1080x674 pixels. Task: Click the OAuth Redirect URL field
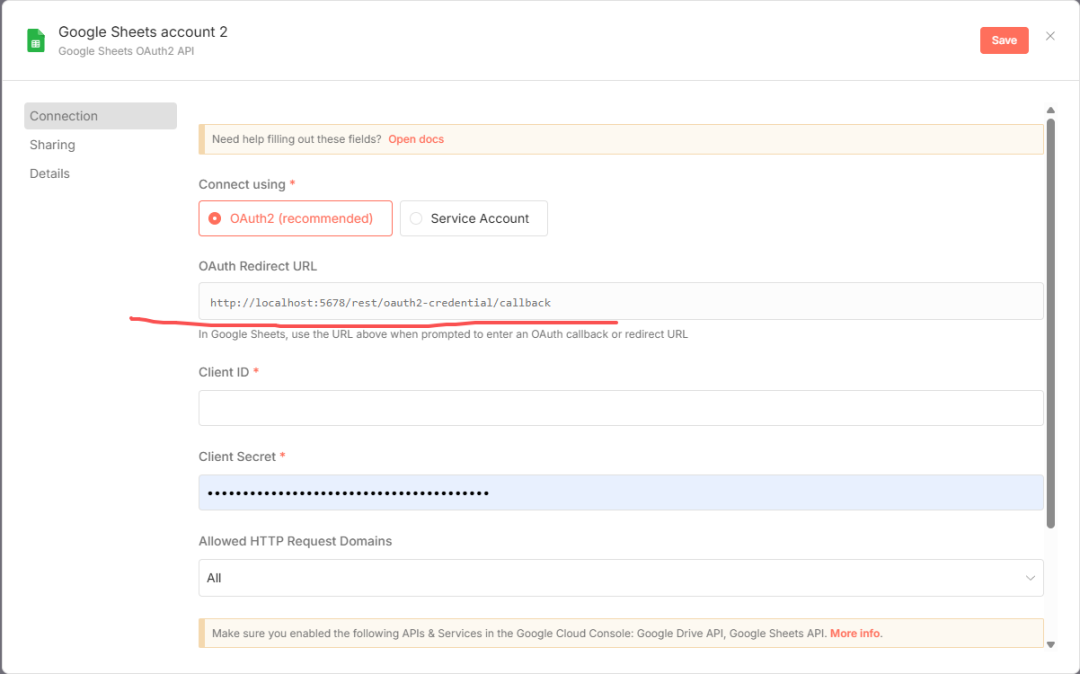tap(620, 302)
